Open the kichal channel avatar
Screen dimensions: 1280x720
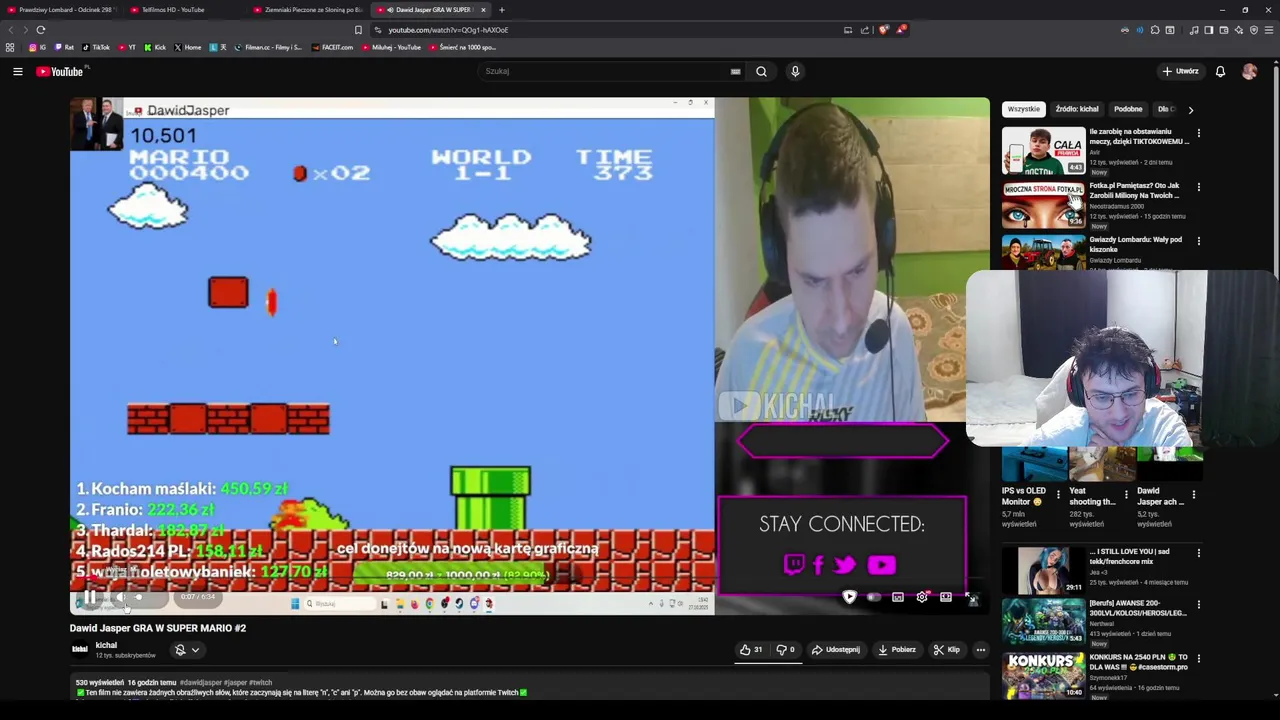80,649
